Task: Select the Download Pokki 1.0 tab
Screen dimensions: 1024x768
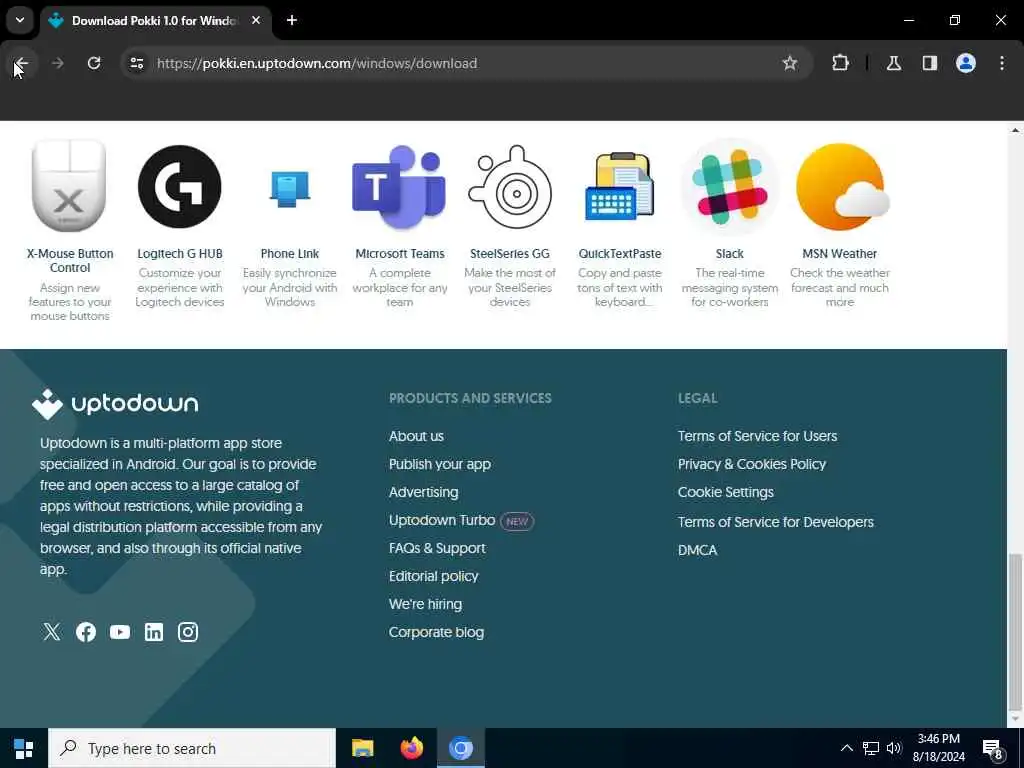Action: (x=157, y=20)
